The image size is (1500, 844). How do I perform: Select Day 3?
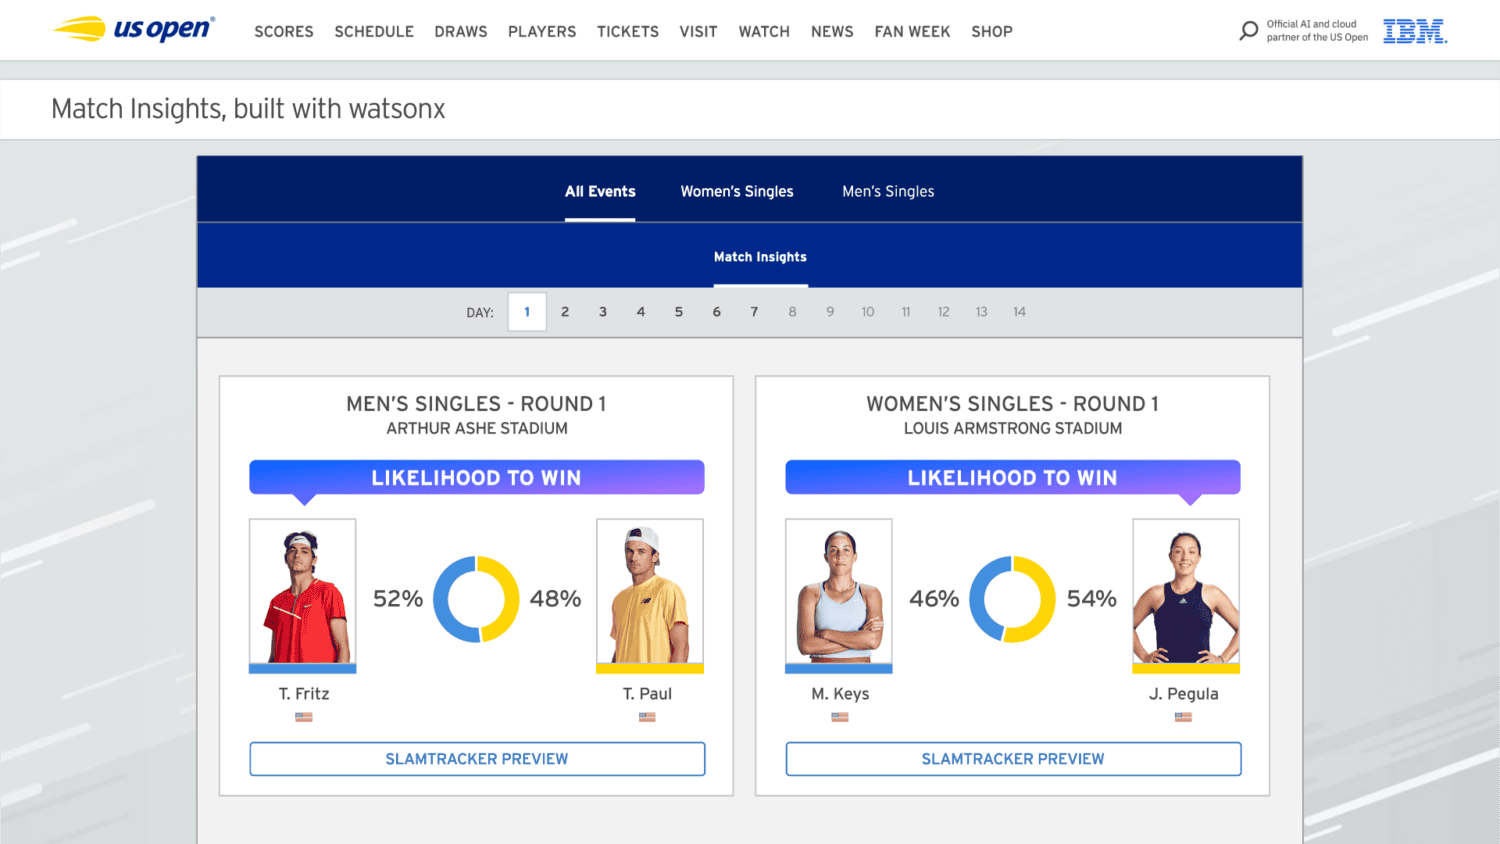[x=603, y=312]
